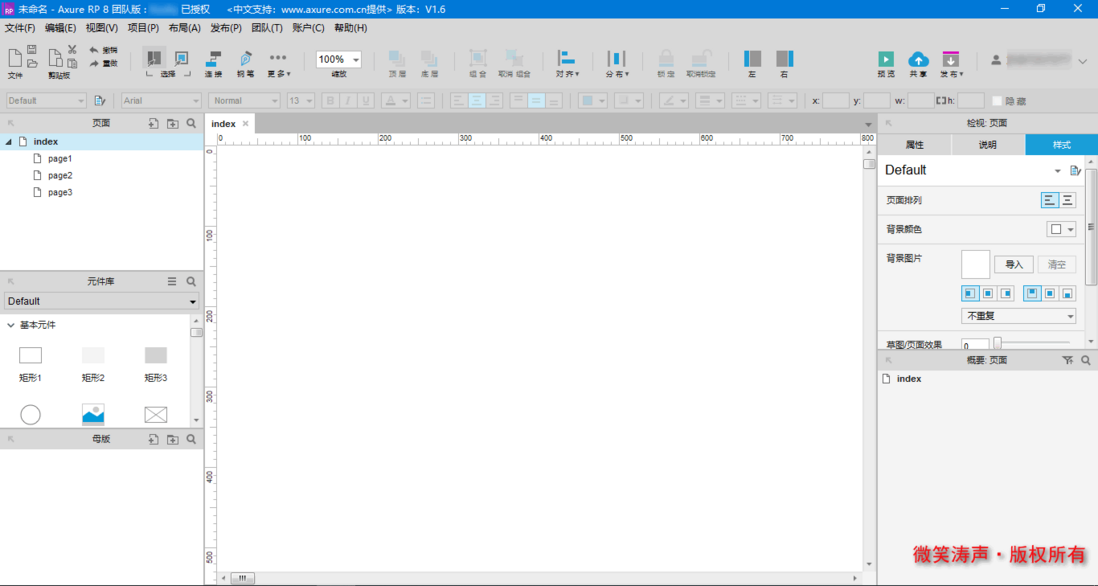Select the intersected selection mode tool

click(154, 58)
